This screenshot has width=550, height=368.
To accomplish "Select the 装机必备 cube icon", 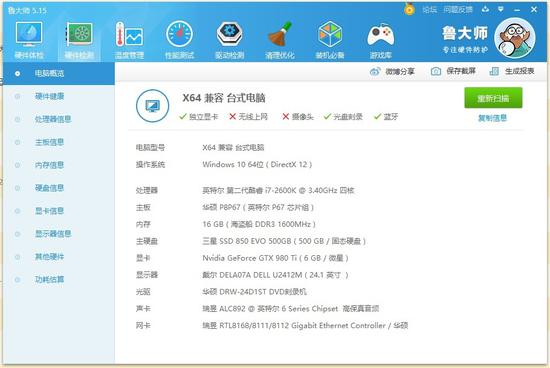I will pyautogui.click(x=330, y=39).
